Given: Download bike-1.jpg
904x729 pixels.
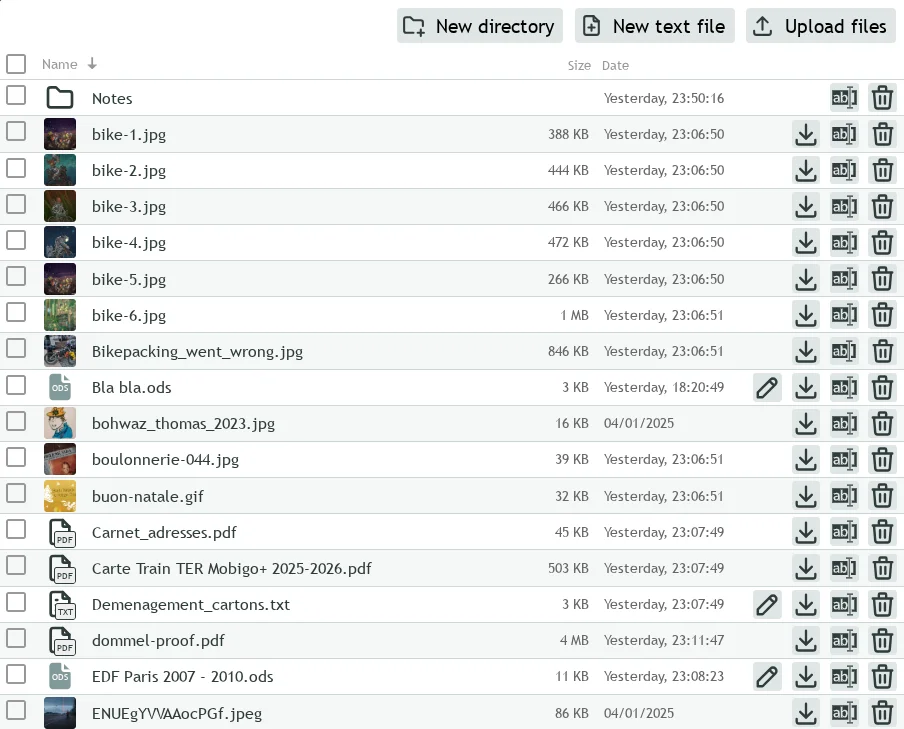Looking at the screenshot, I should (805, 134).
